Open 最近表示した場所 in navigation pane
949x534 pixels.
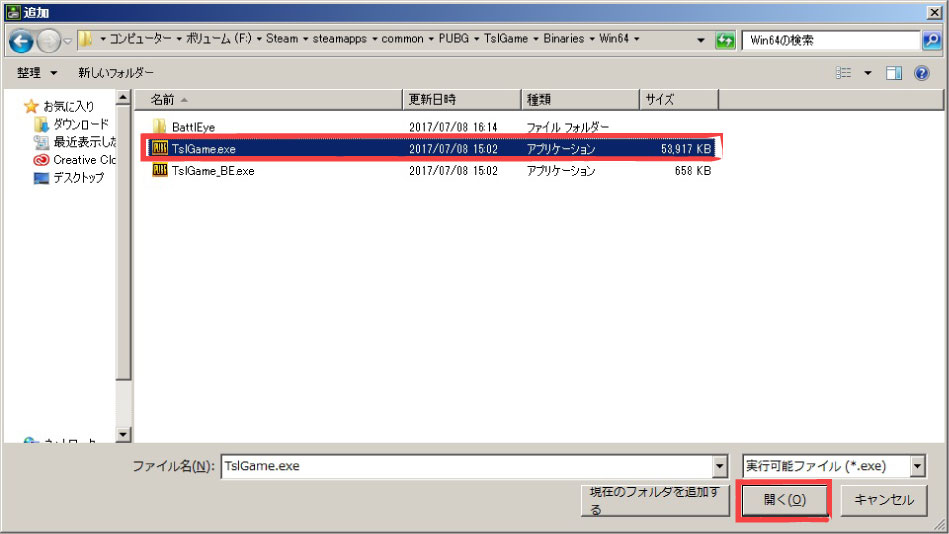pos(85,142)
